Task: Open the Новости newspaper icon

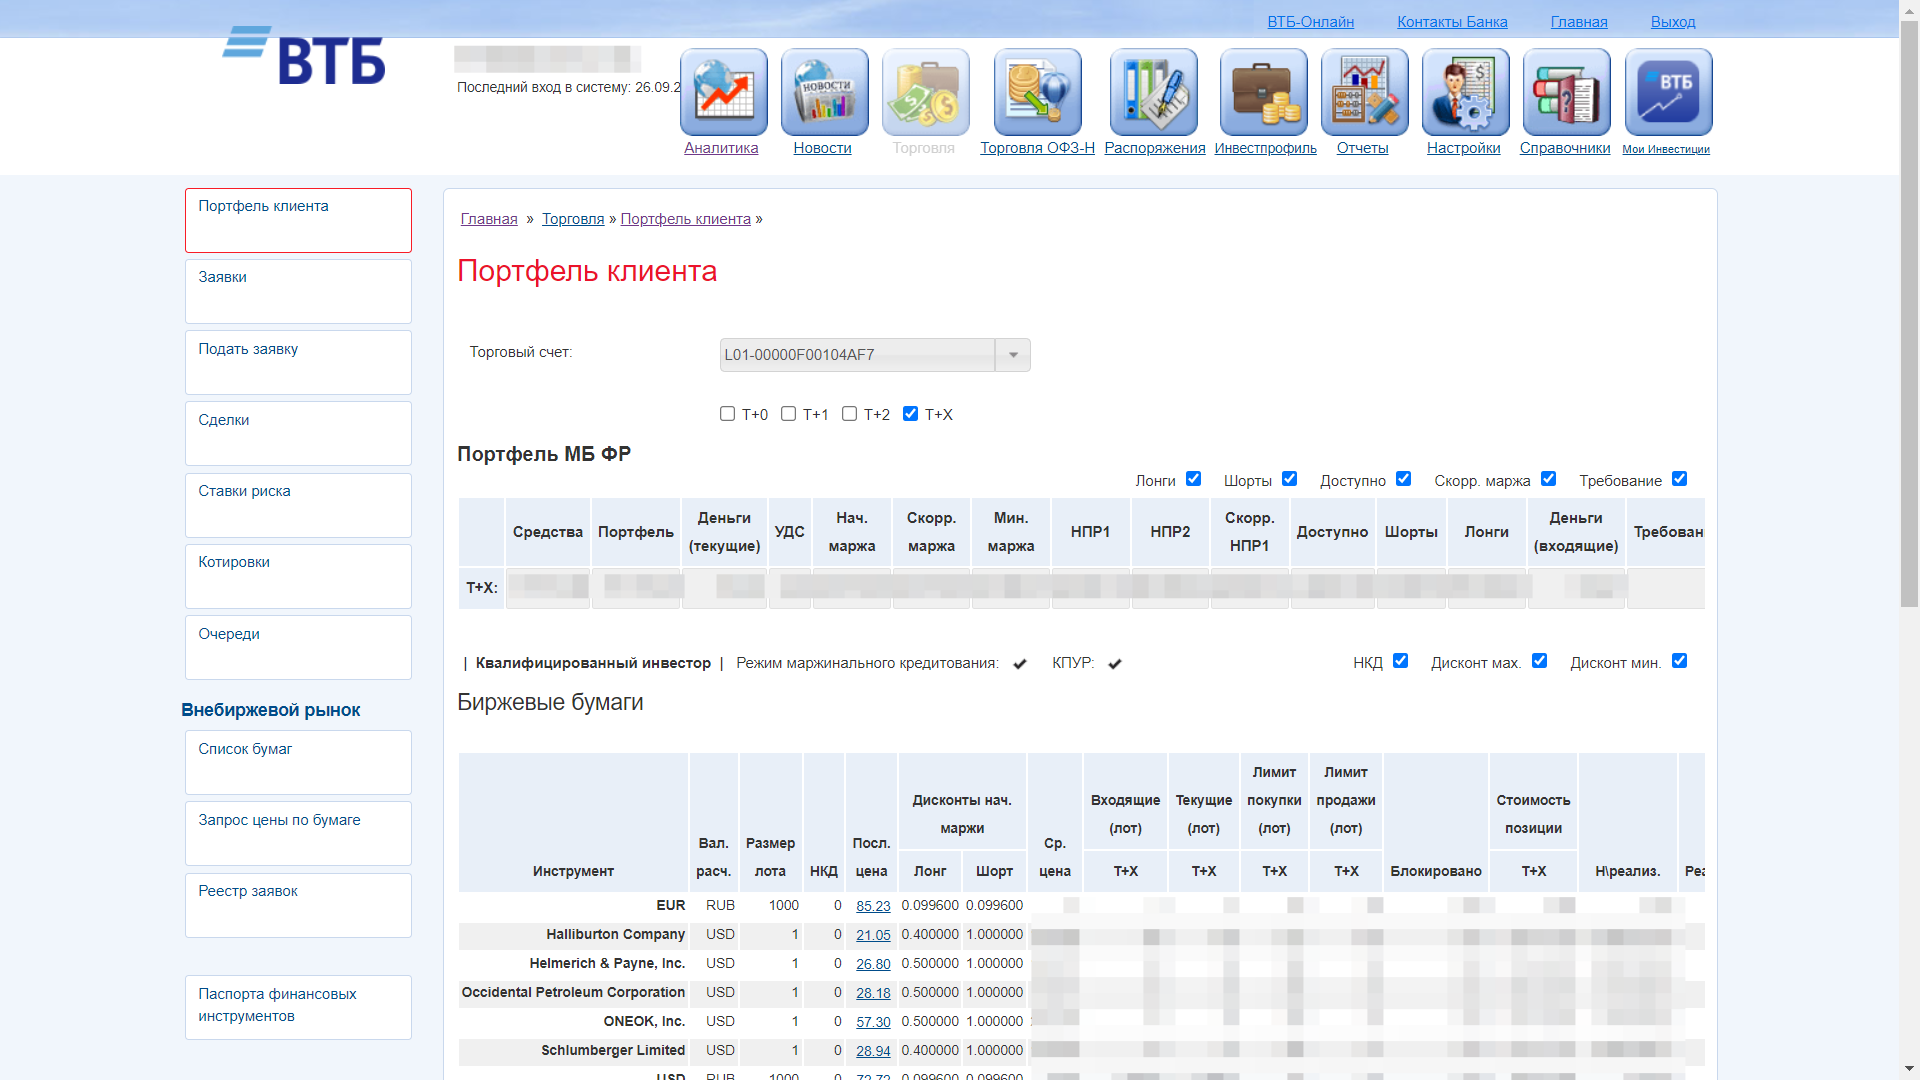Action: click(x=825, y=92)
